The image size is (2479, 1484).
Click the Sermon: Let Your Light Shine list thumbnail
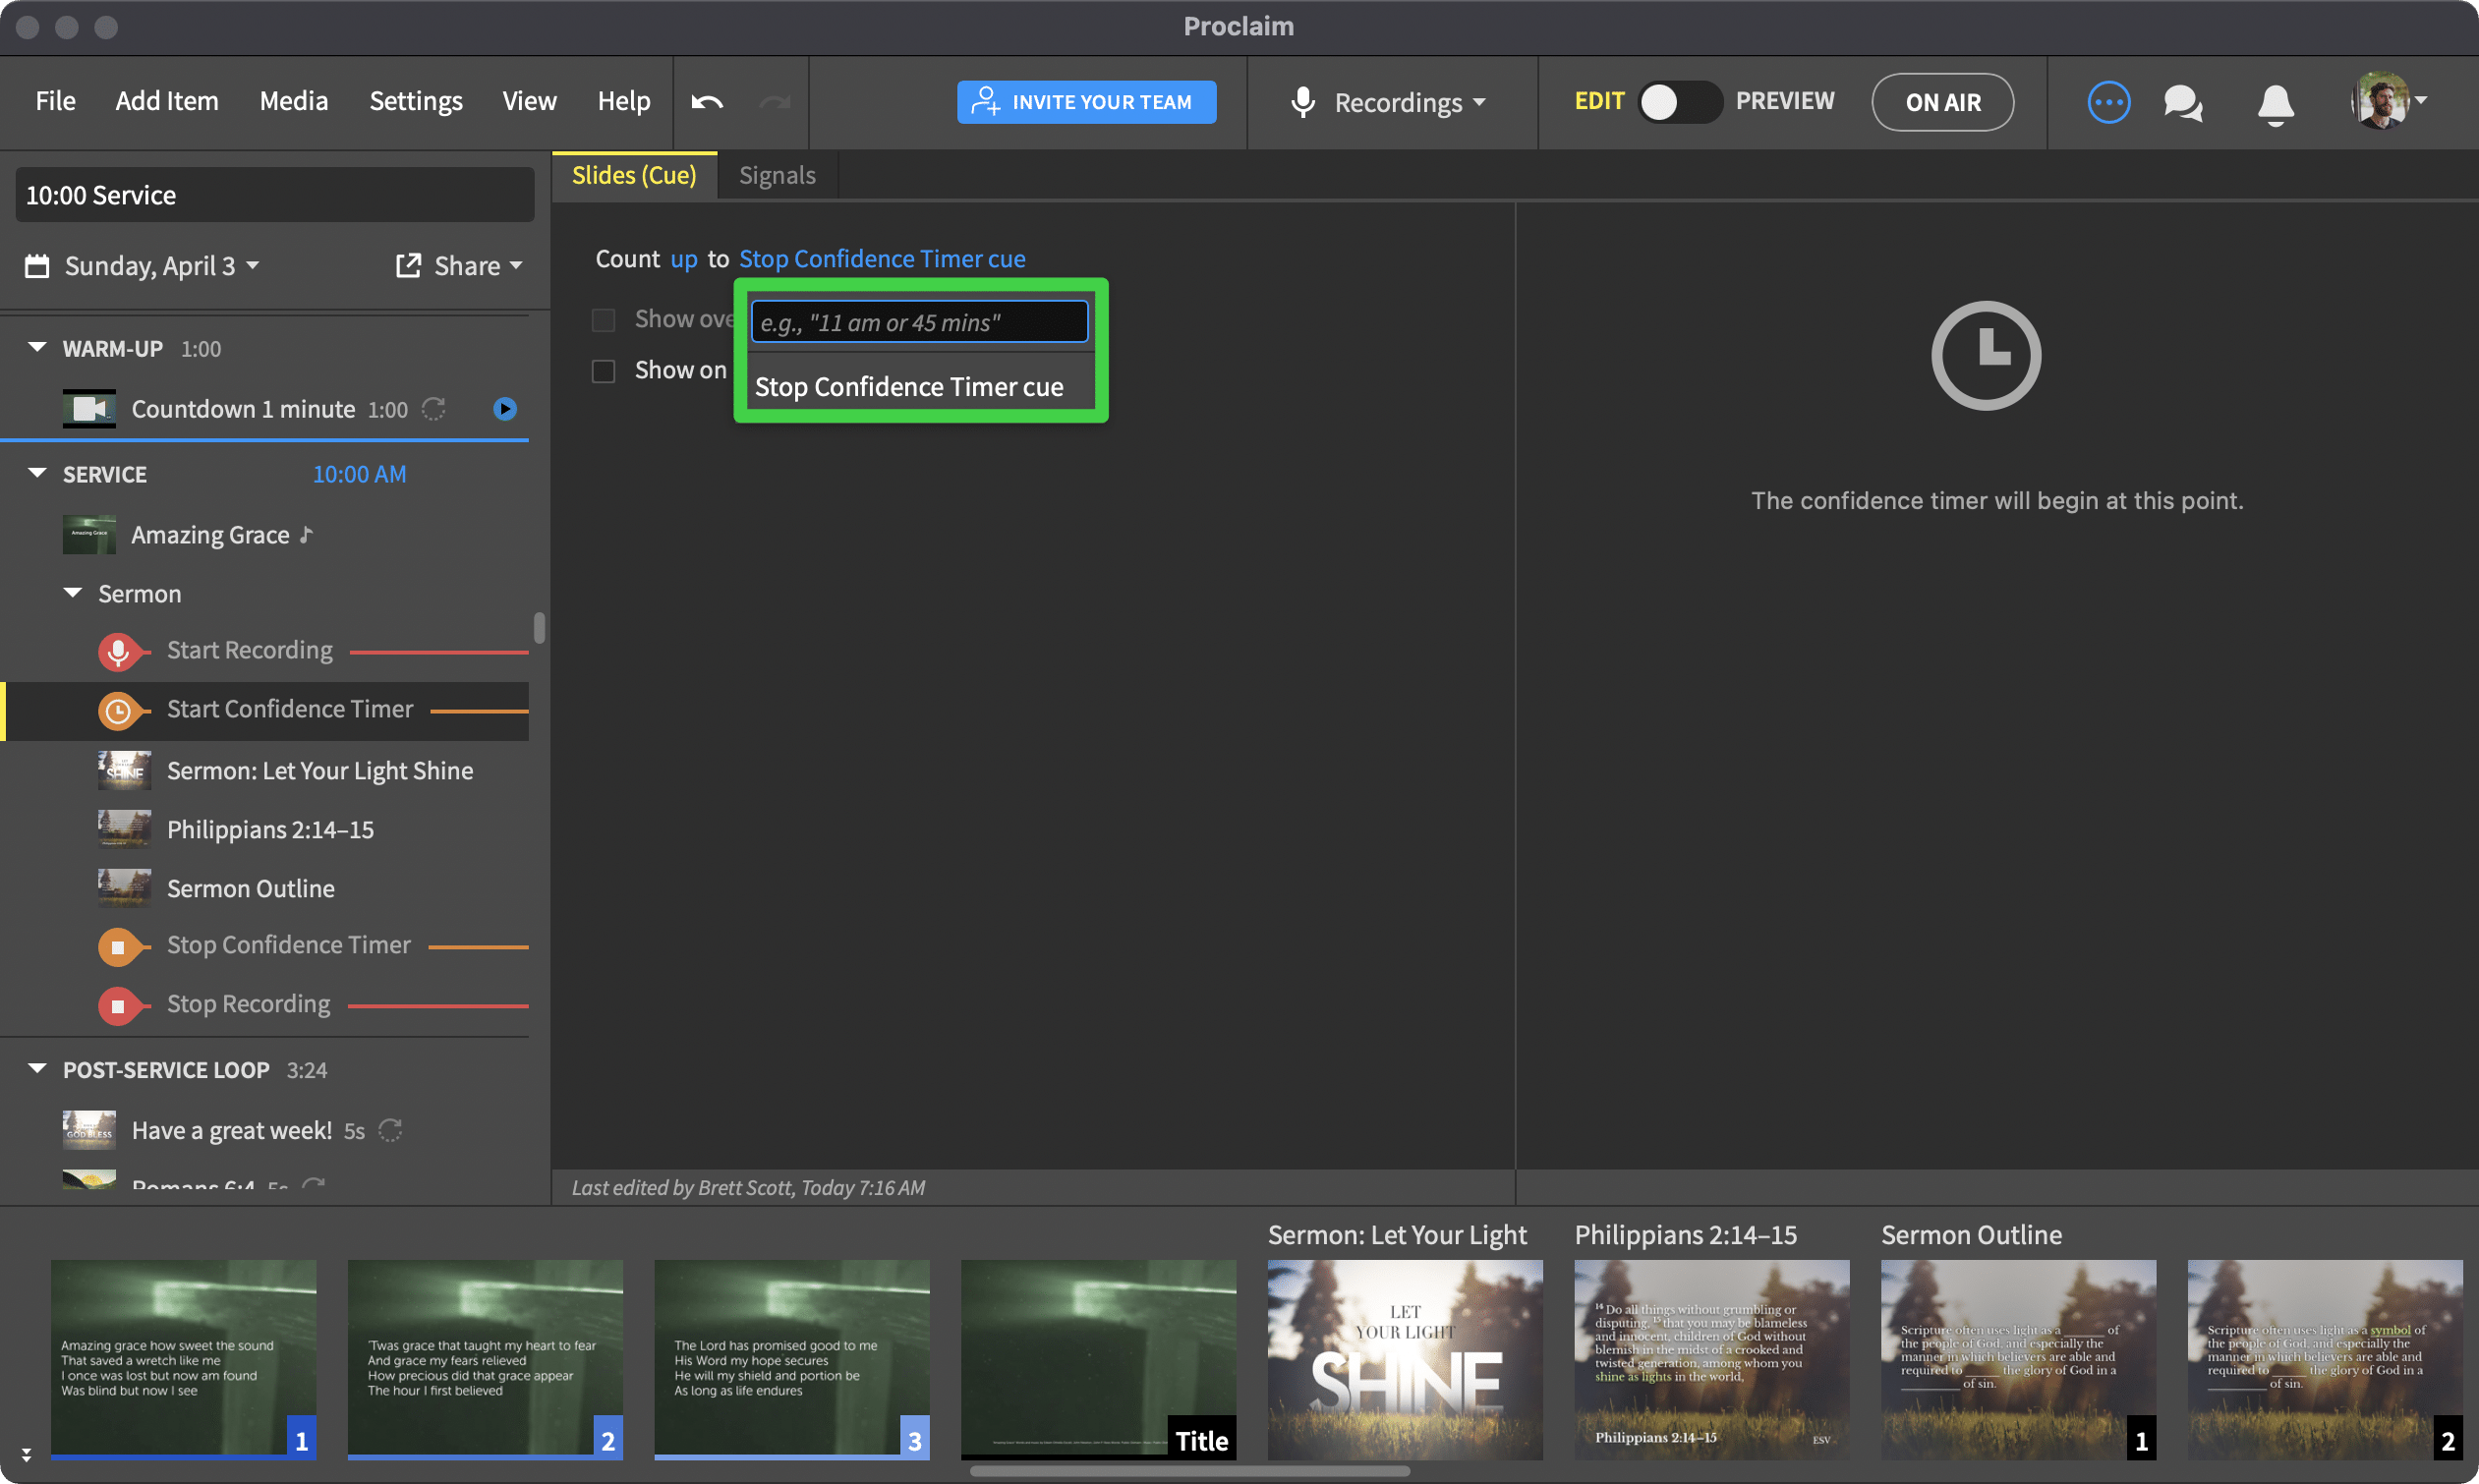[124, 771]
